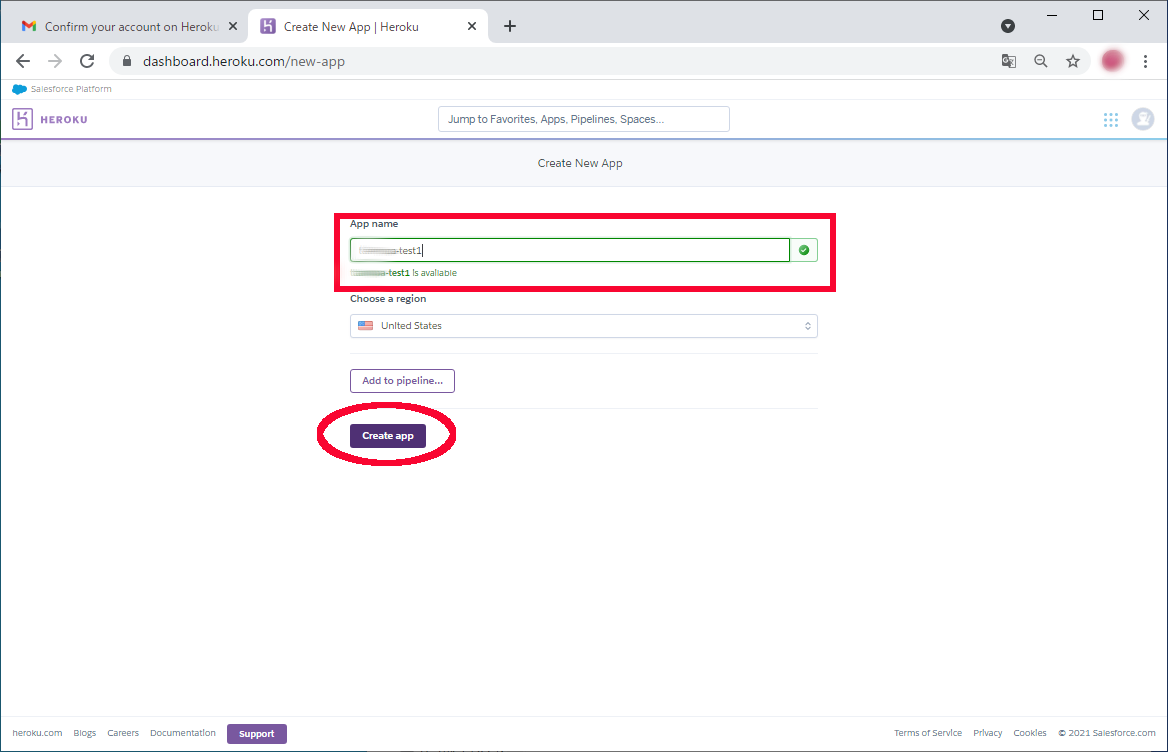This screenshot has width=1168, height=752.
Task: Click the zoom magnifier icon in address bar
Action: 1041,61
